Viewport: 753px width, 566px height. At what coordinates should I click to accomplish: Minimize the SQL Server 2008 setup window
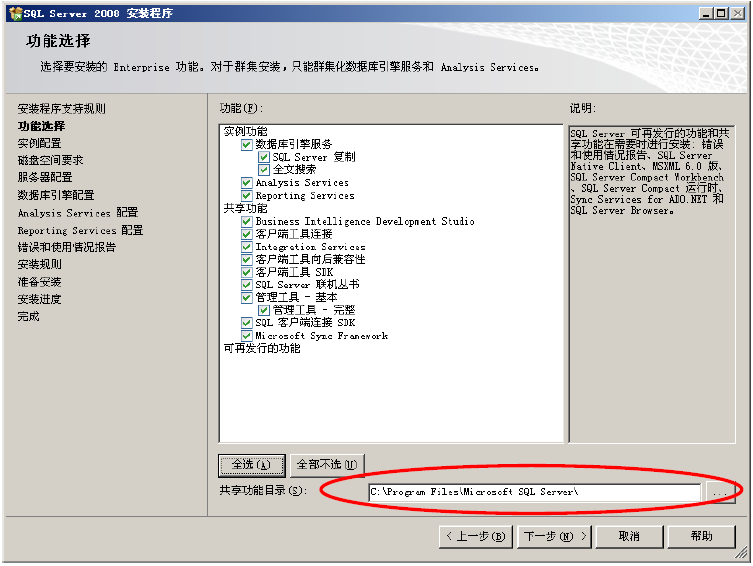point(705,13)
